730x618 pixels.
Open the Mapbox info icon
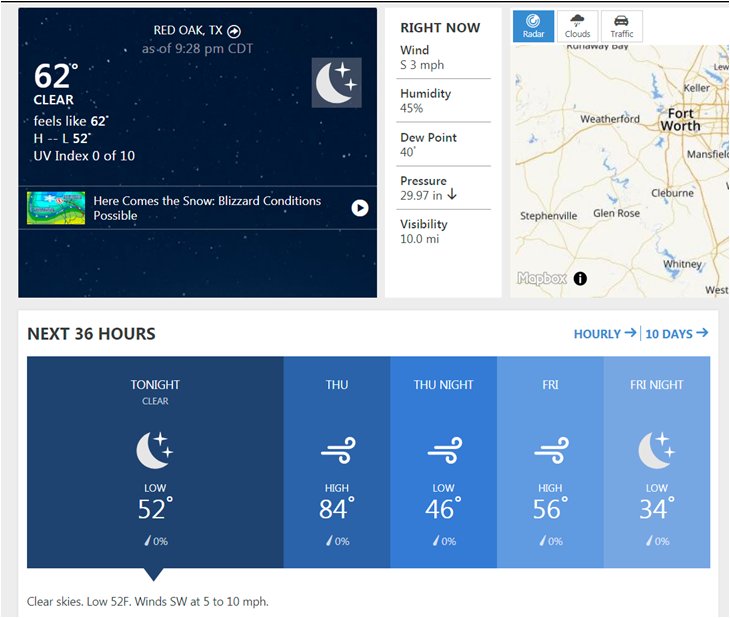point(580,278)
